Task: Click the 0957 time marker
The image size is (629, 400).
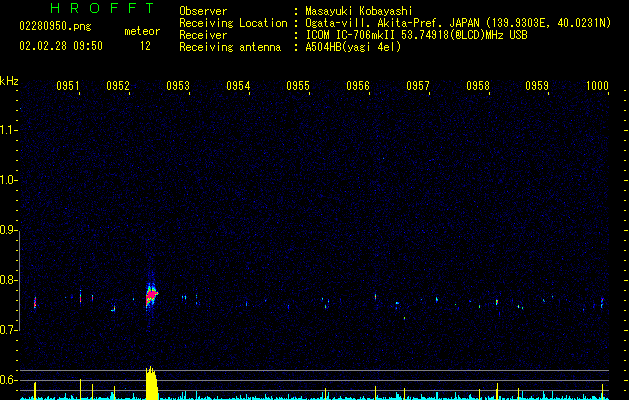Action: [x=418, y=86]
